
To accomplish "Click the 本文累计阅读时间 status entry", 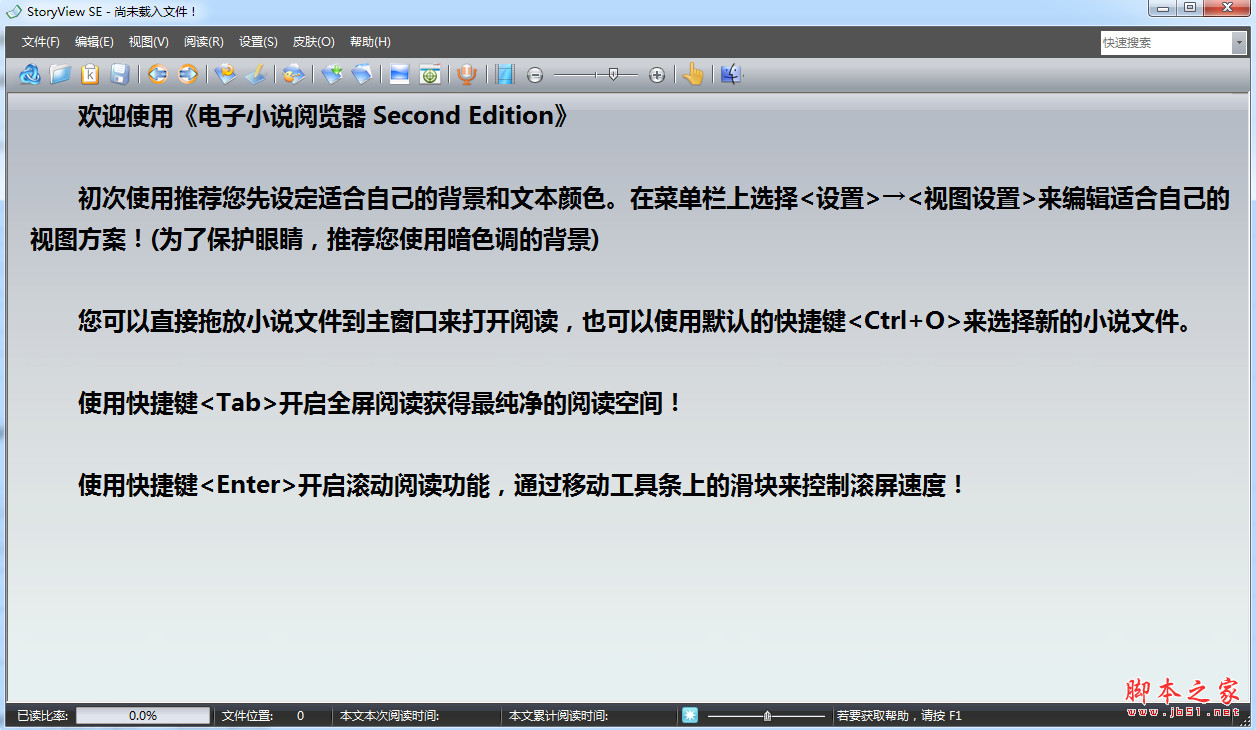I will [558, 716].
